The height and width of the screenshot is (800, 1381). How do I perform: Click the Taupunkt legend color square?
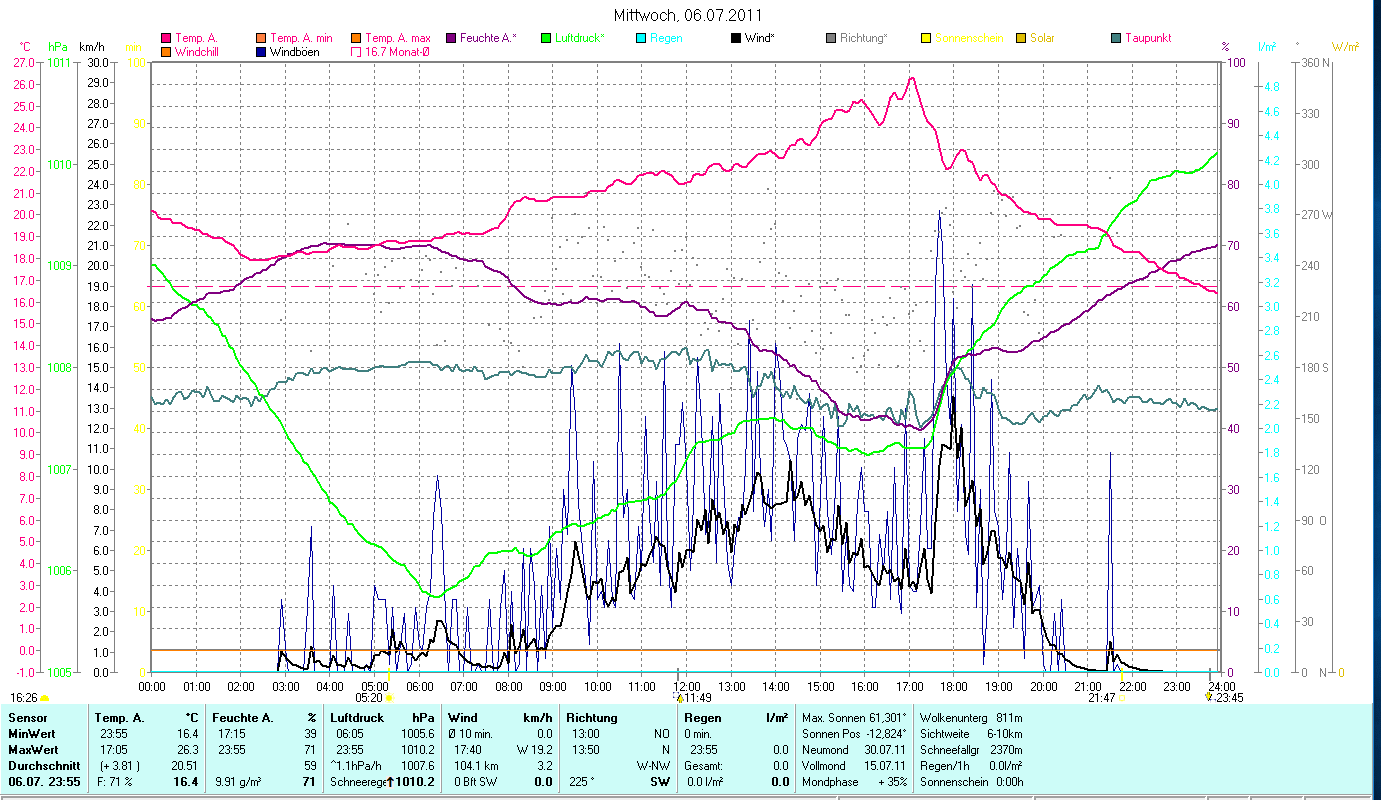pyautogui.click(x=1115, y=38)
